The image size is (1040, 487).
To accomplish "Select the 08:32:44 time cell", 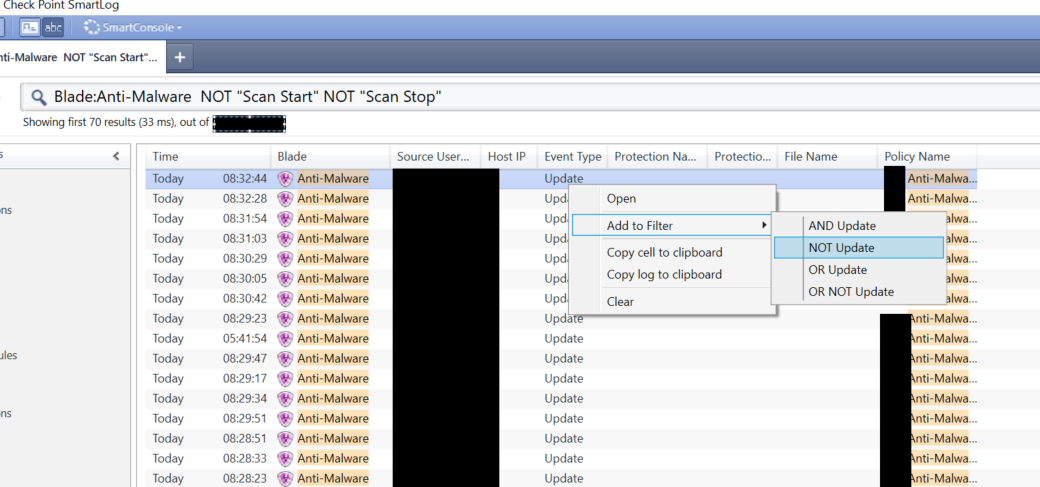I will point(245,178).
